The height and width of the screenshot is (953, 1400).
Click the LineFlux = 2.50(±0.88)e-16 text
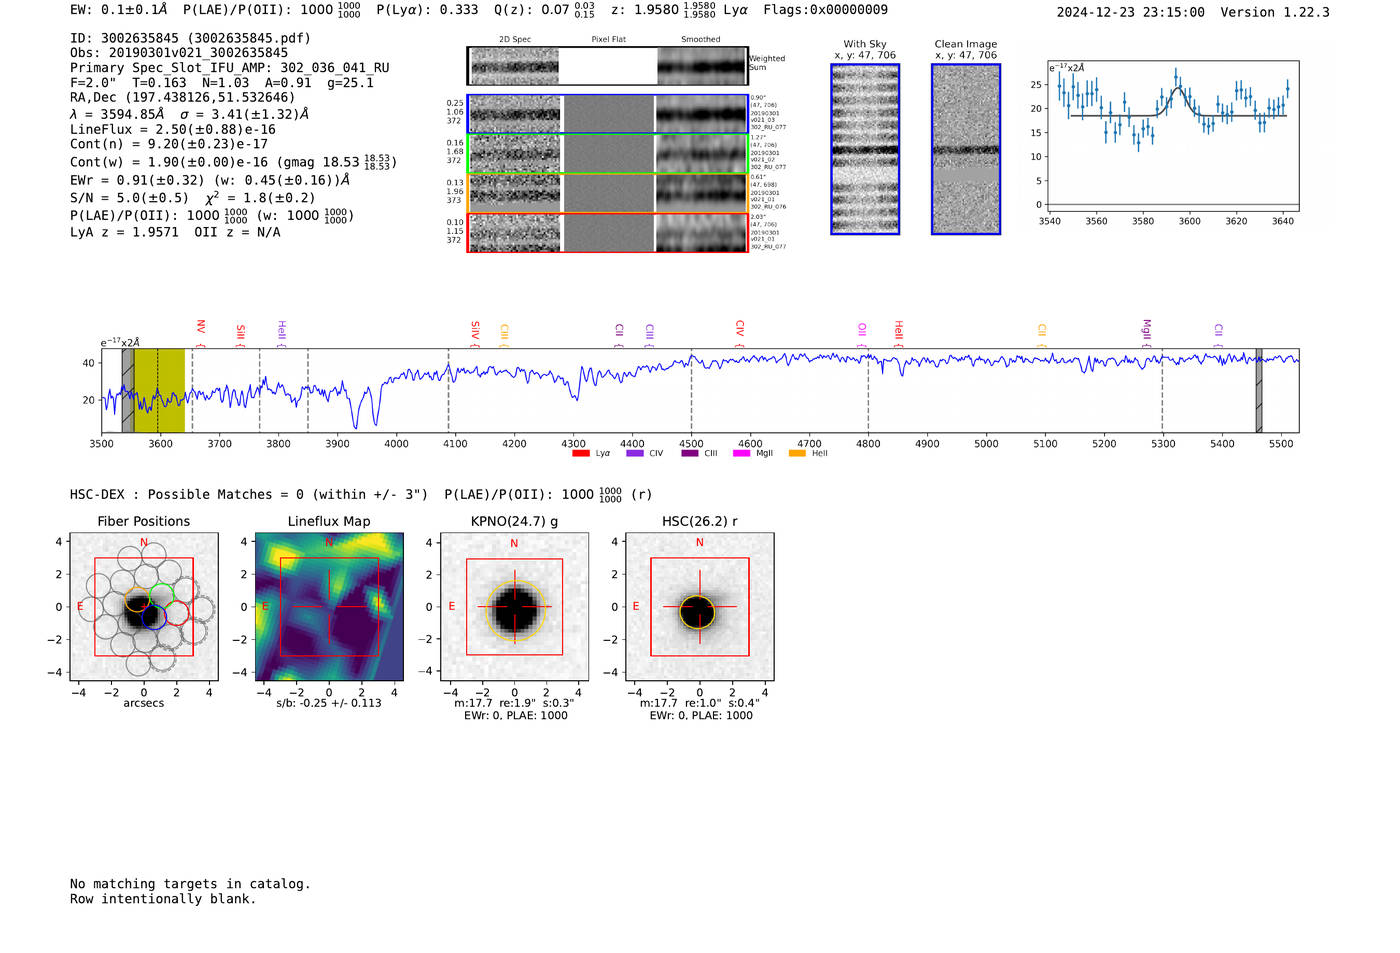(x=173, y=130)
